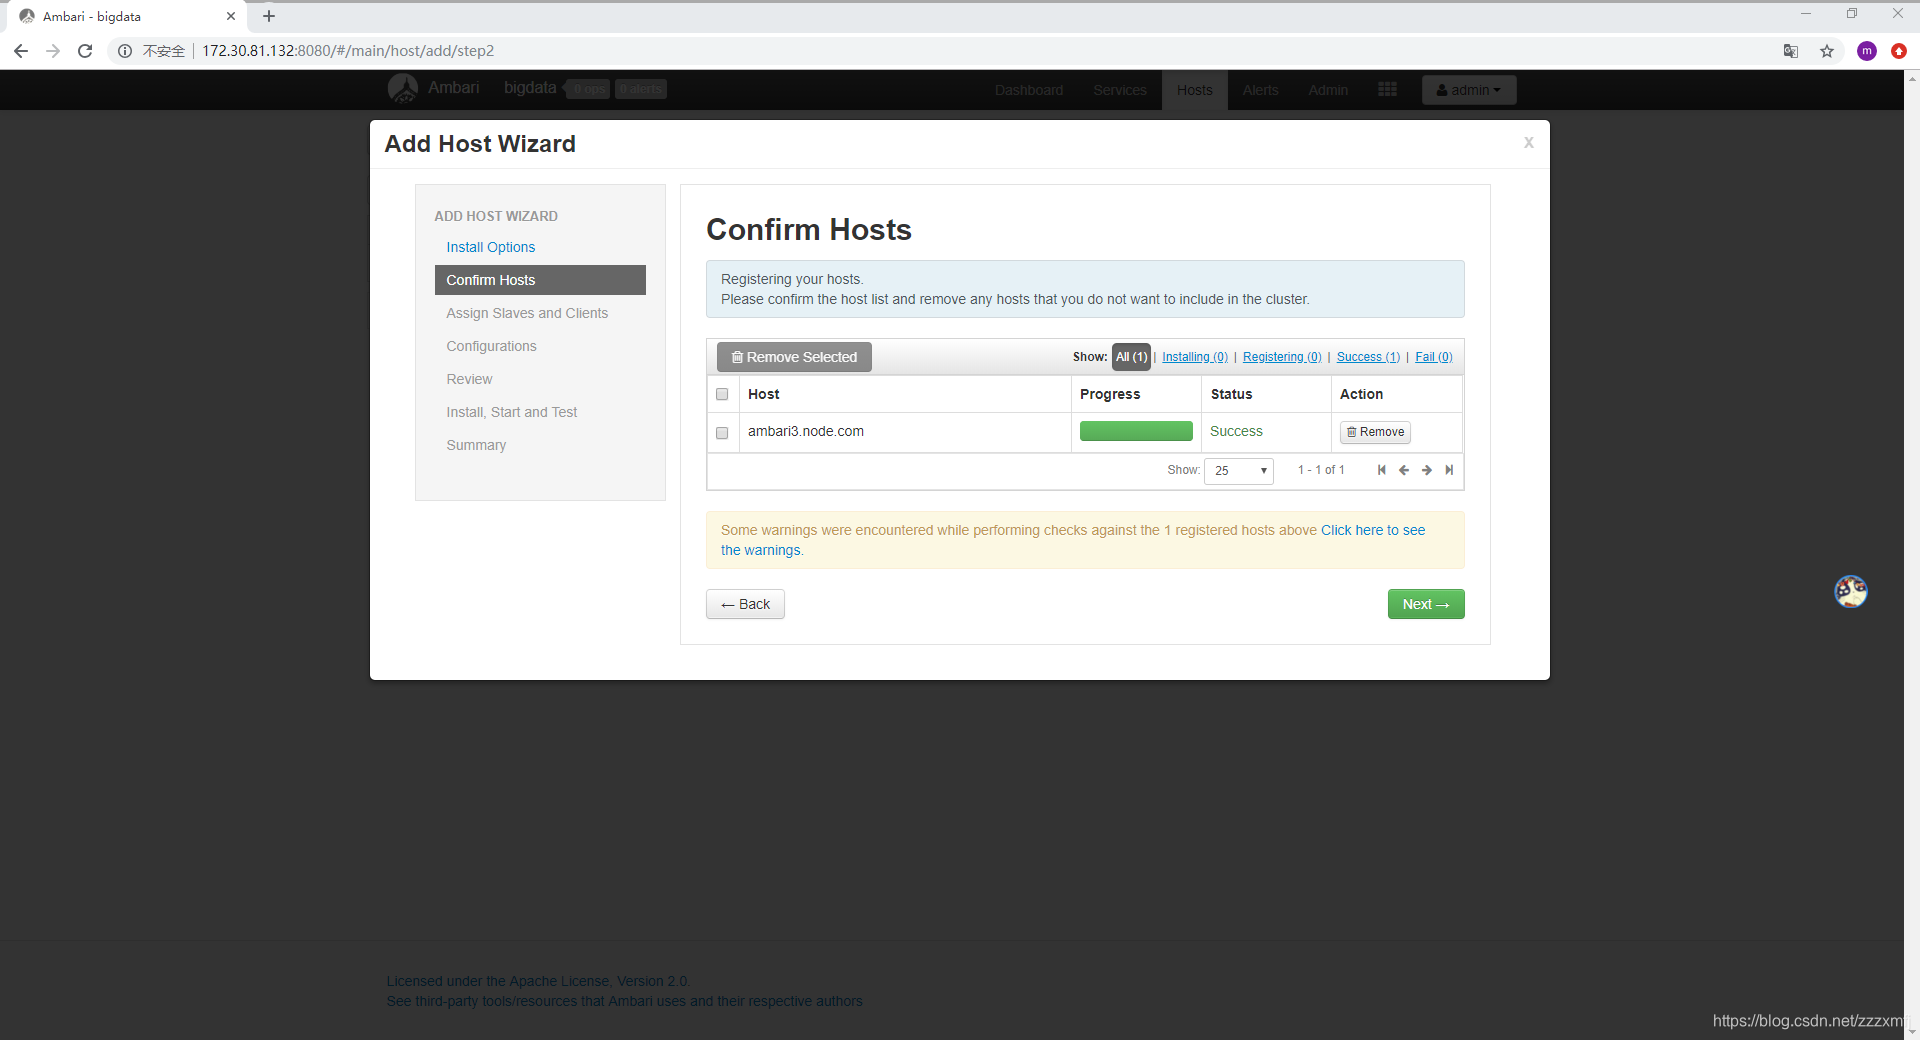This screenshot has width=1920, height=1040.
Task: Open Alerts in the top navigation
Action: point(1261,90)
